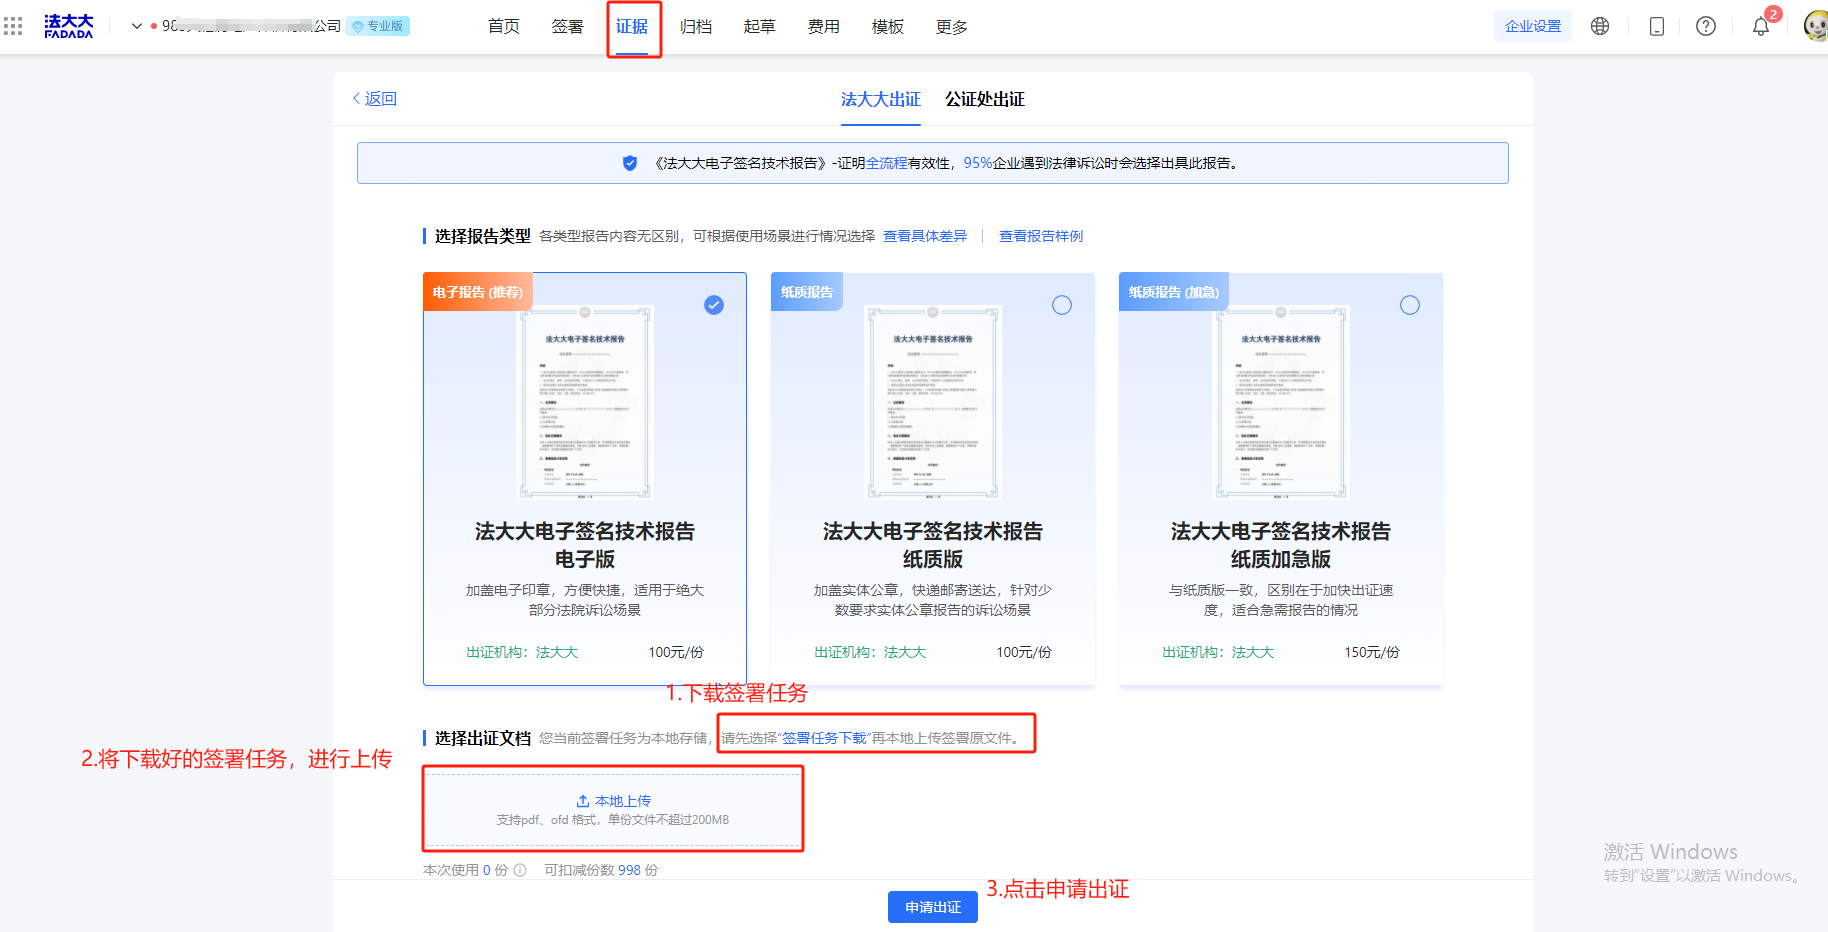Open the 归档 menu

click(x=696, y=27)
